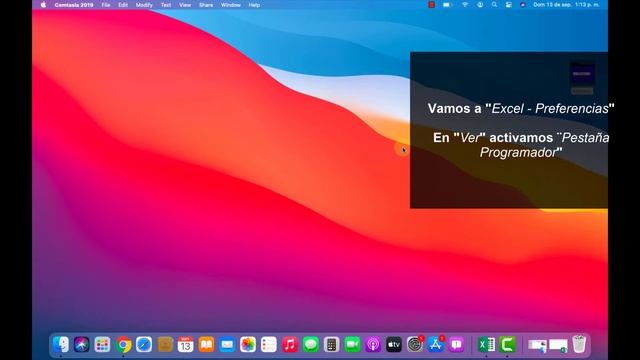Open the Music app in dock
This screenshot has width=640, height=360.
(x=290, y=345)
